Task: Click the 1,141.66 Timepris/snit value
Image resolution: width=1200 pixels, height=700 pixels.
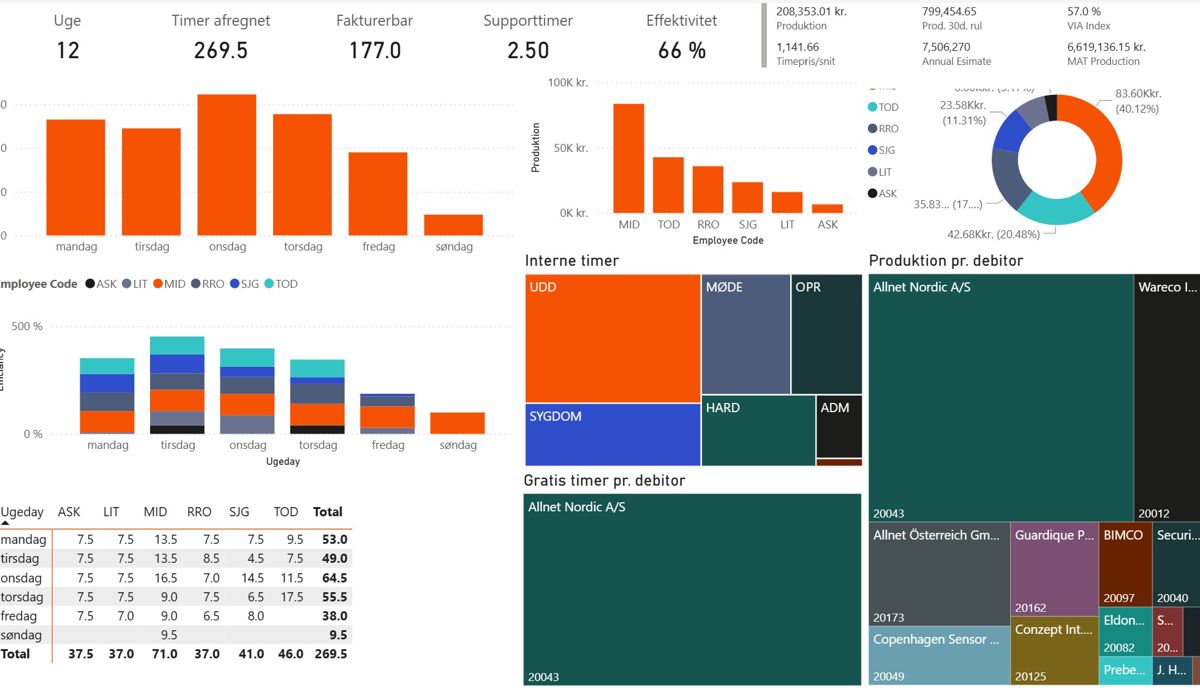Action: [797, 46]
